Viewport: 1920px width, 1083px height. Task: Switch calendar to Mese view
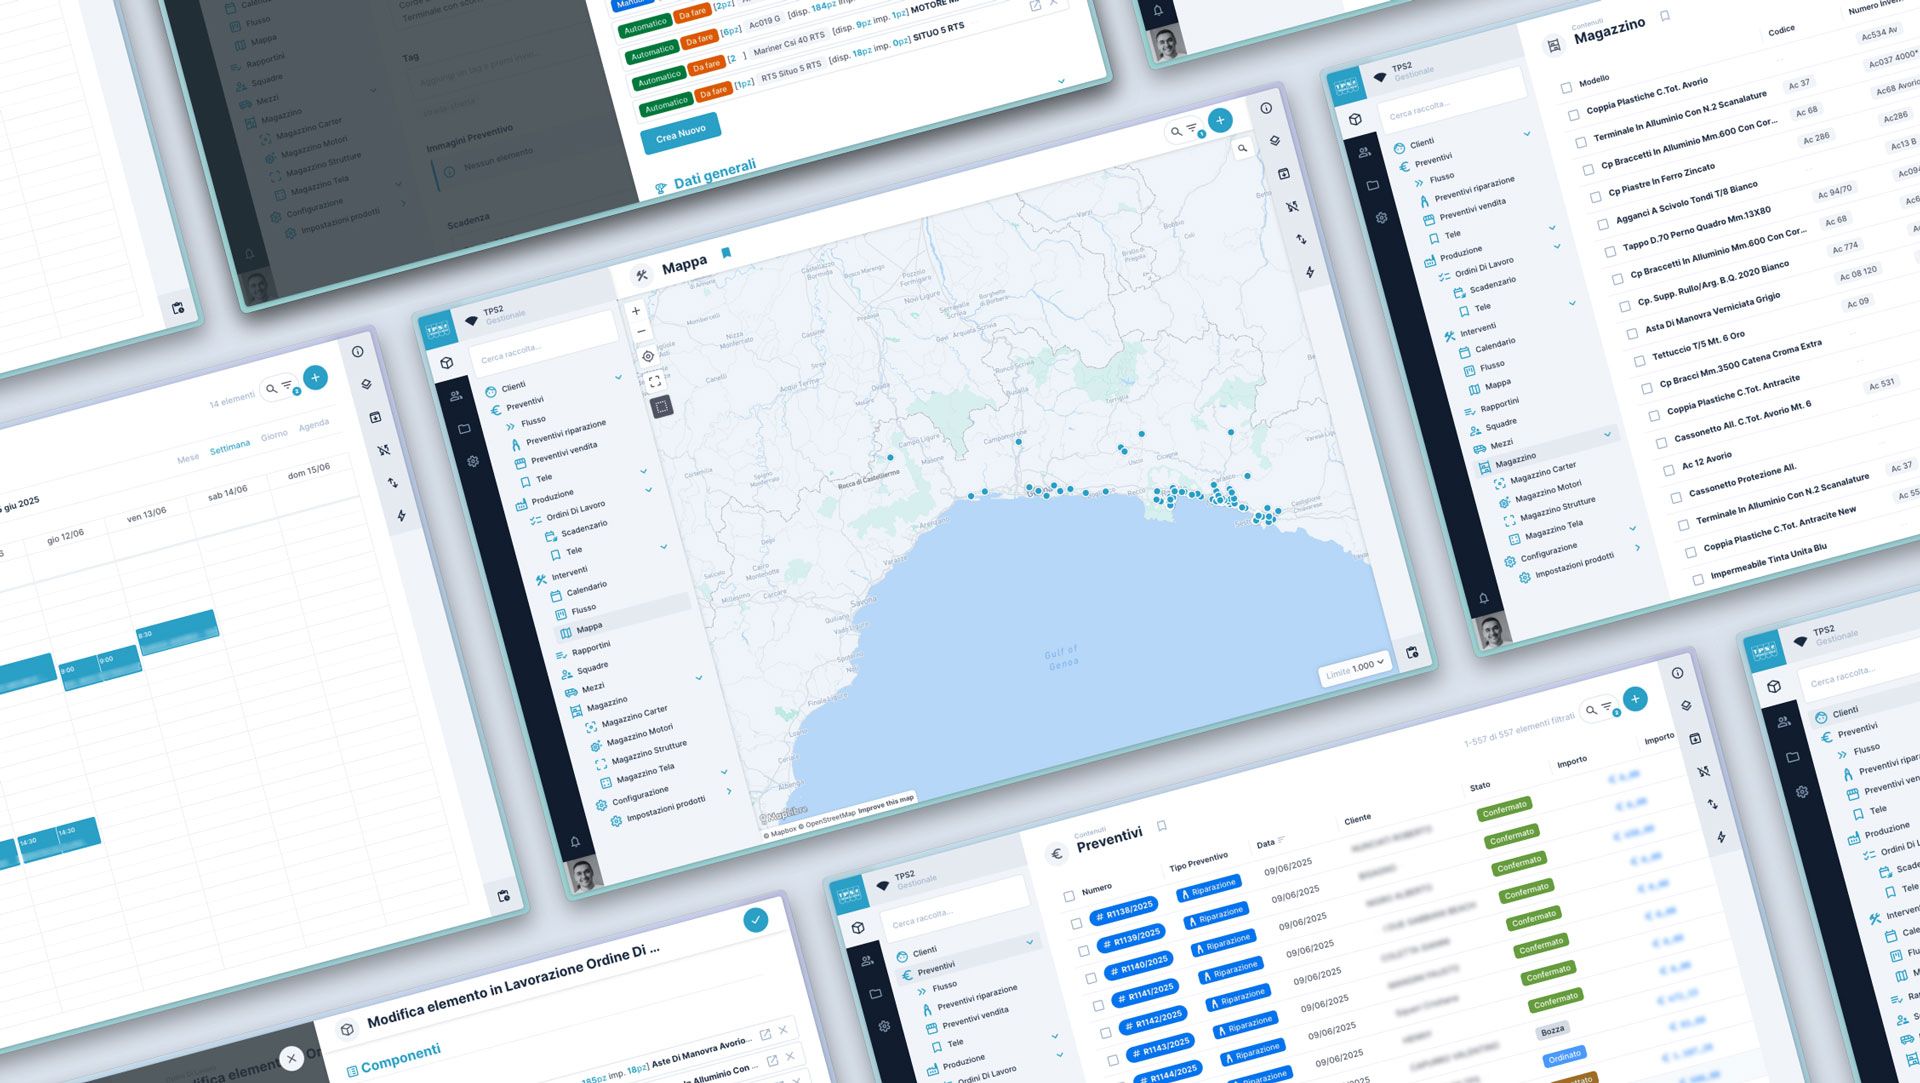click(188, 459)
